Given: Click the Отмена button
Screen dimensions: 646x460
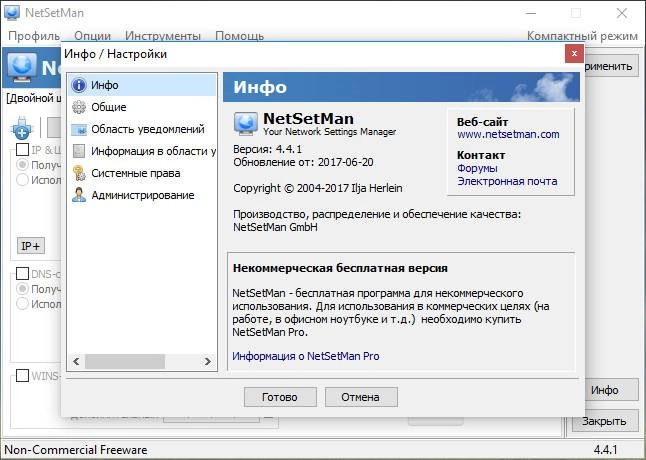Looking at the screenshot, I should click(361, 397).
